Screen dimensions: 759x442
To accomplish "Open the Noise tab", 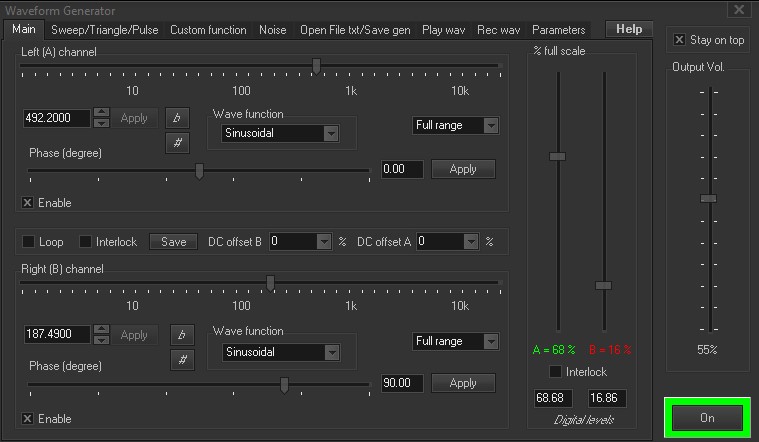I will tap(273, 30).
